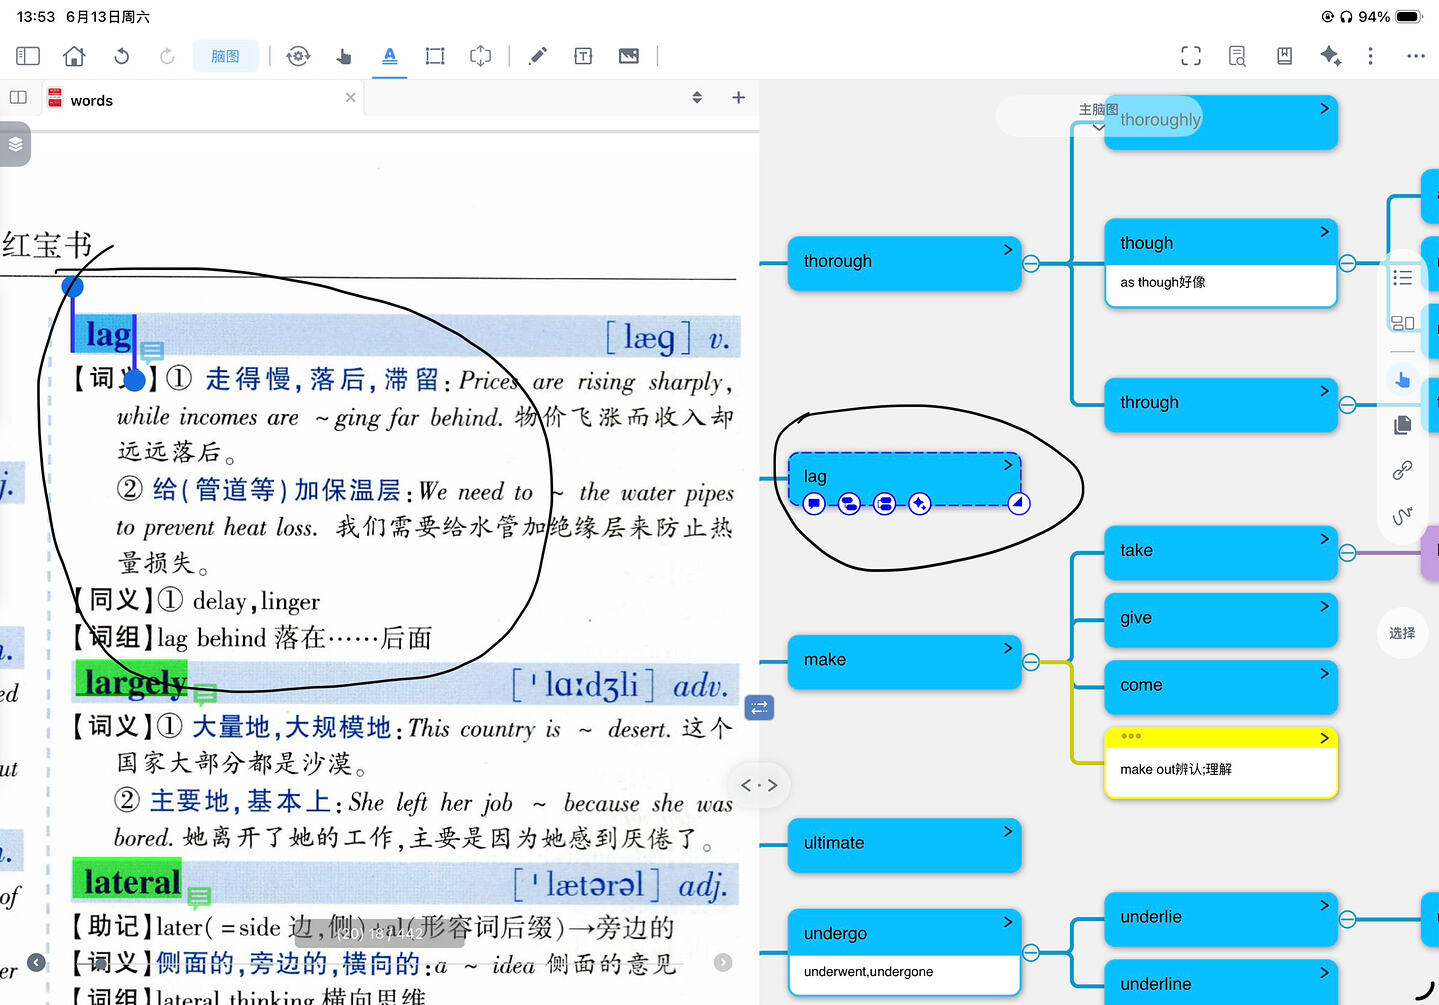Switch to 脑图 mind map mode
The width and height of the screenshot is (1439, 1005).
pyautogui.click(x=226, y=56)
